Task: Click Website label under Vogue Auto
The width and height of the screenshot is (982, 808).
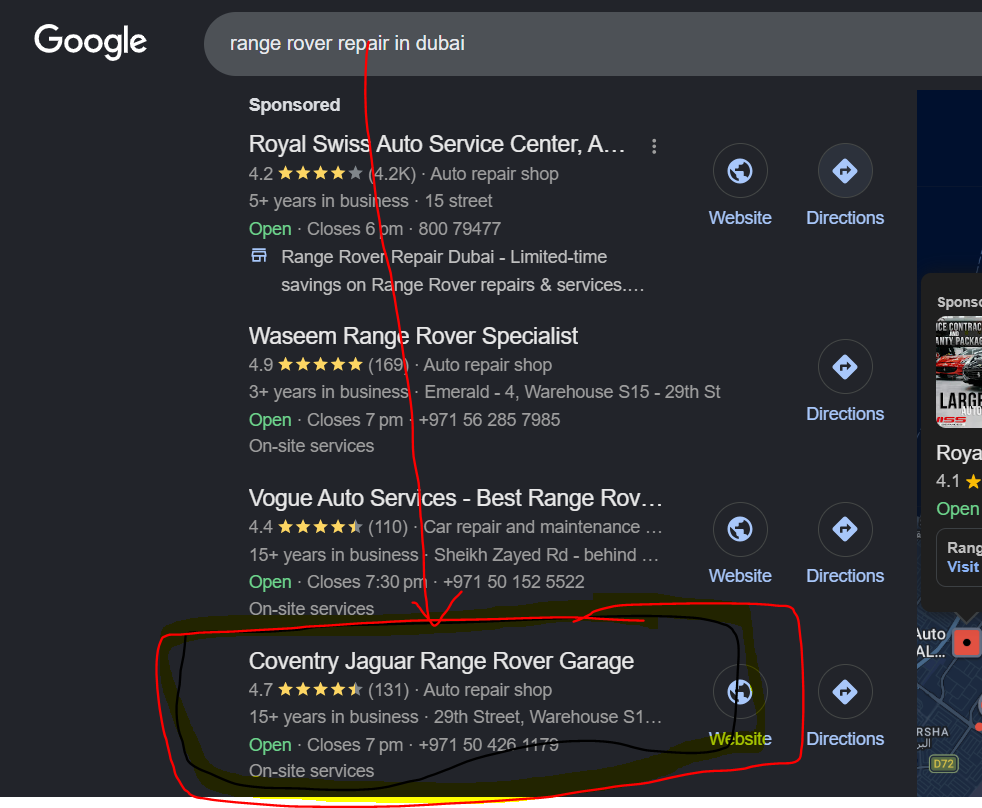Action: click(740, 576)
